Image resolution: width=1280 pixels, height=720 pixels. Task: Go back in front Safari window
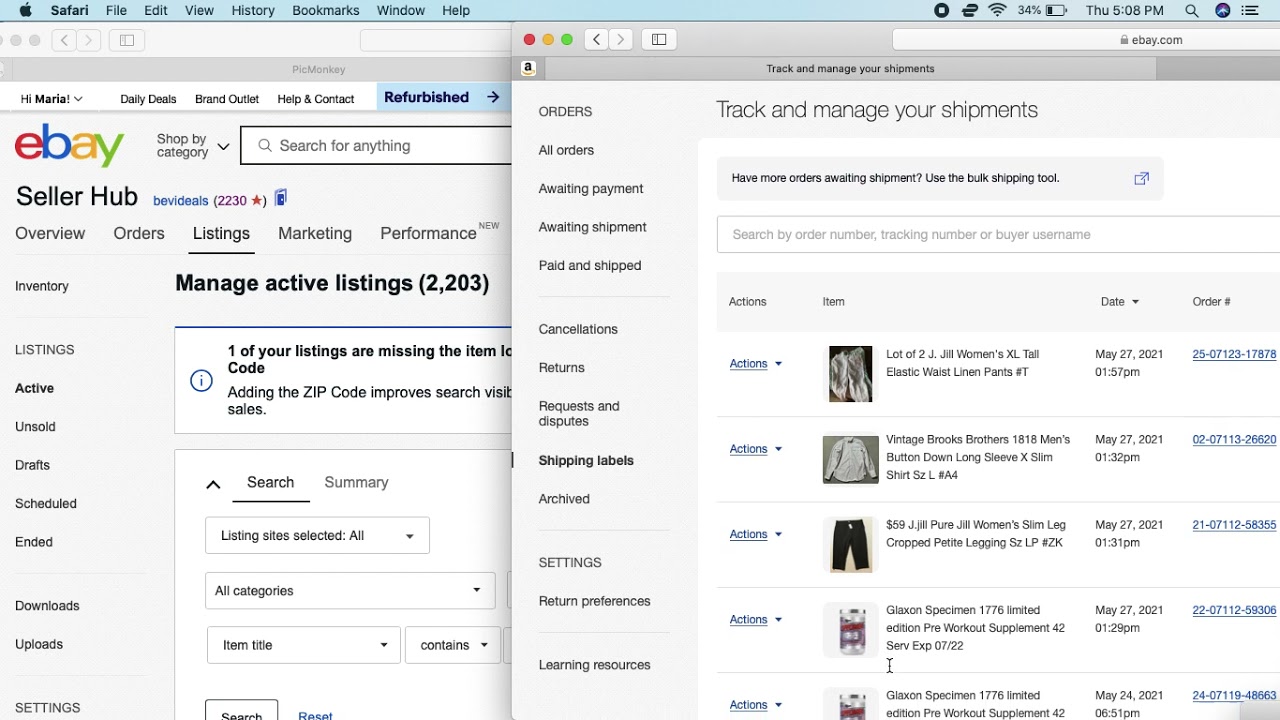click(x=597, y=39)
